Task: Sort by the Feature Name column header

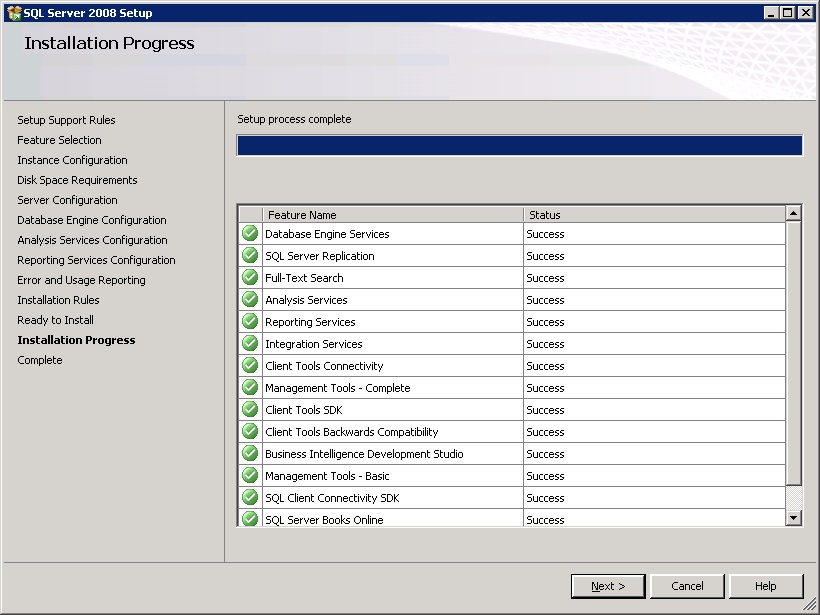Action: click(393, 214)
